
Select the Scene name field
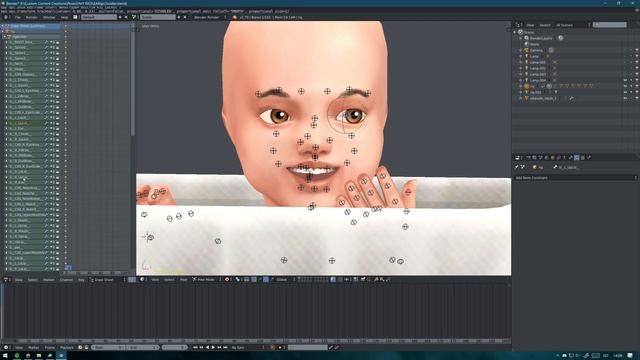(158, 17)
